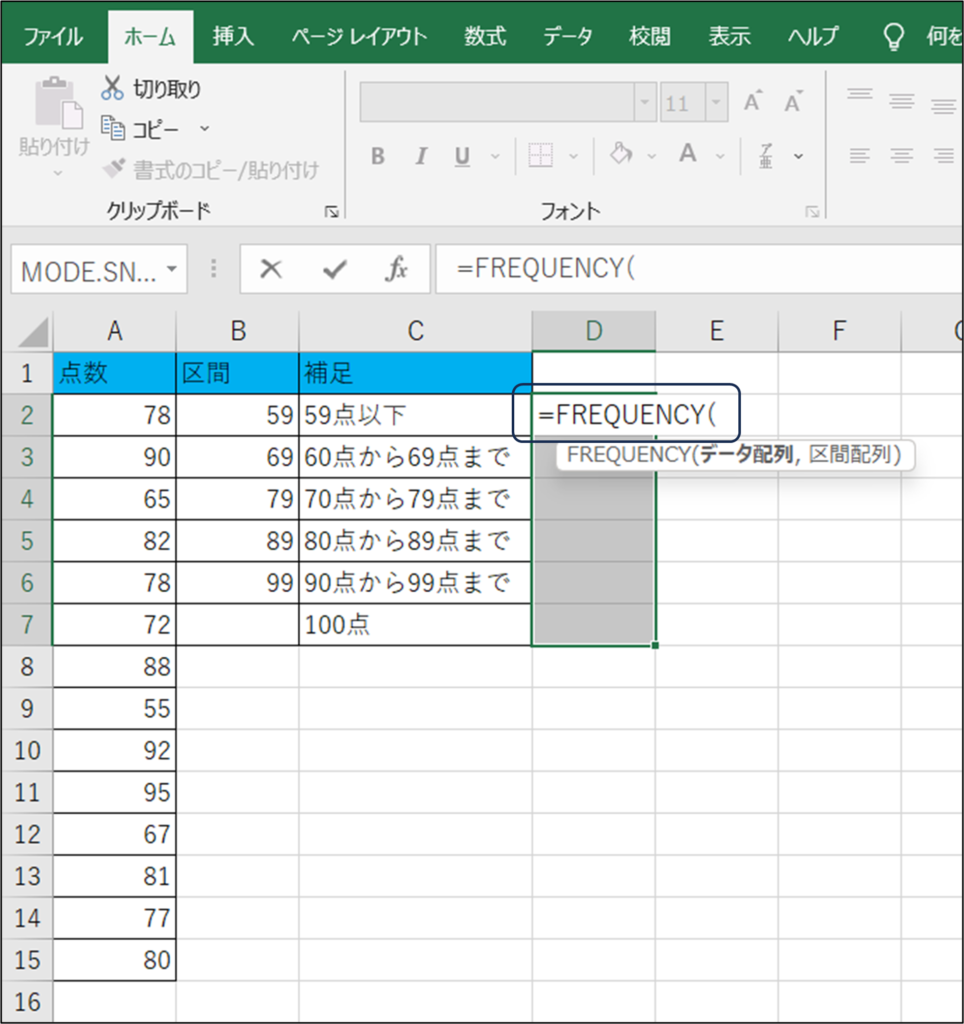The image size is (964, 1024).
Task: Select the 切り取り (Cut) icon
Action: click(x=114, y=89)
